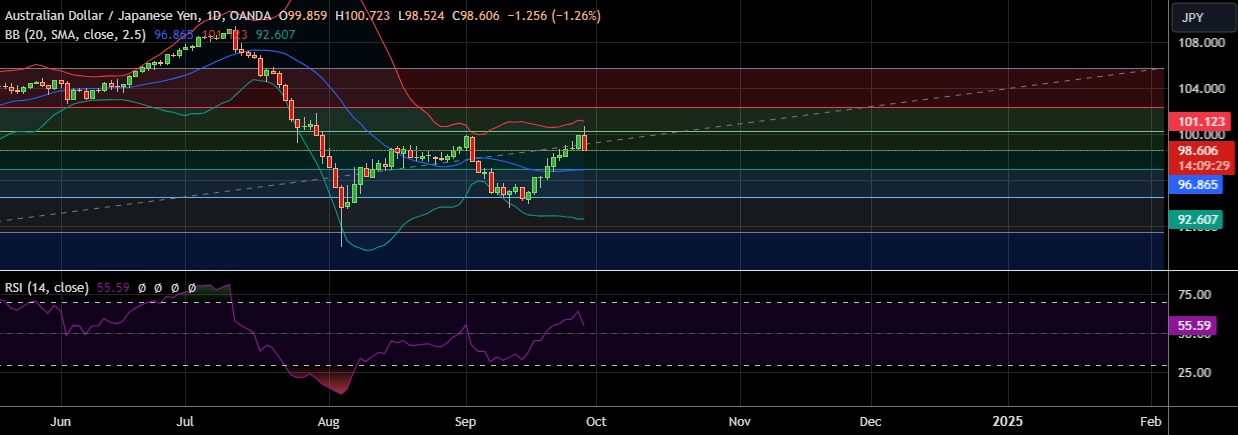Image resolution: width=1238 pixels, height=435 pixels.
Task: Click the Dec label on time axis
Action: (869, 423)
